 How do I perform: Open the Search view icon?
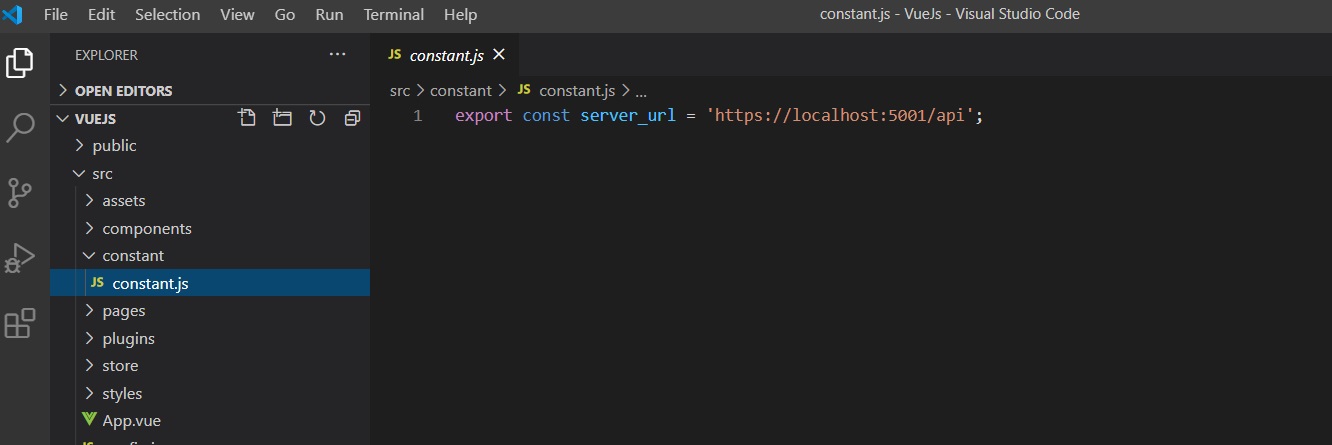[x=20, y=127]
